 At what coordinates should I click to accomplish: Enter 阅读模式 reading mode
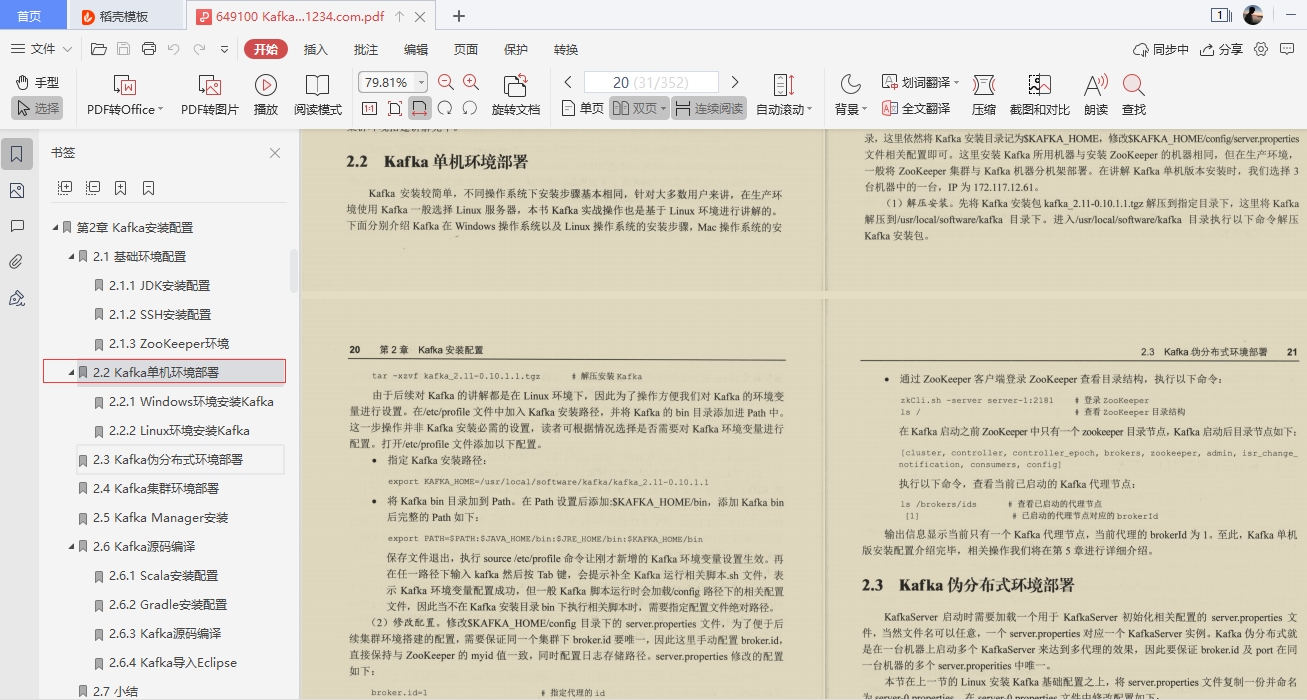318,94
